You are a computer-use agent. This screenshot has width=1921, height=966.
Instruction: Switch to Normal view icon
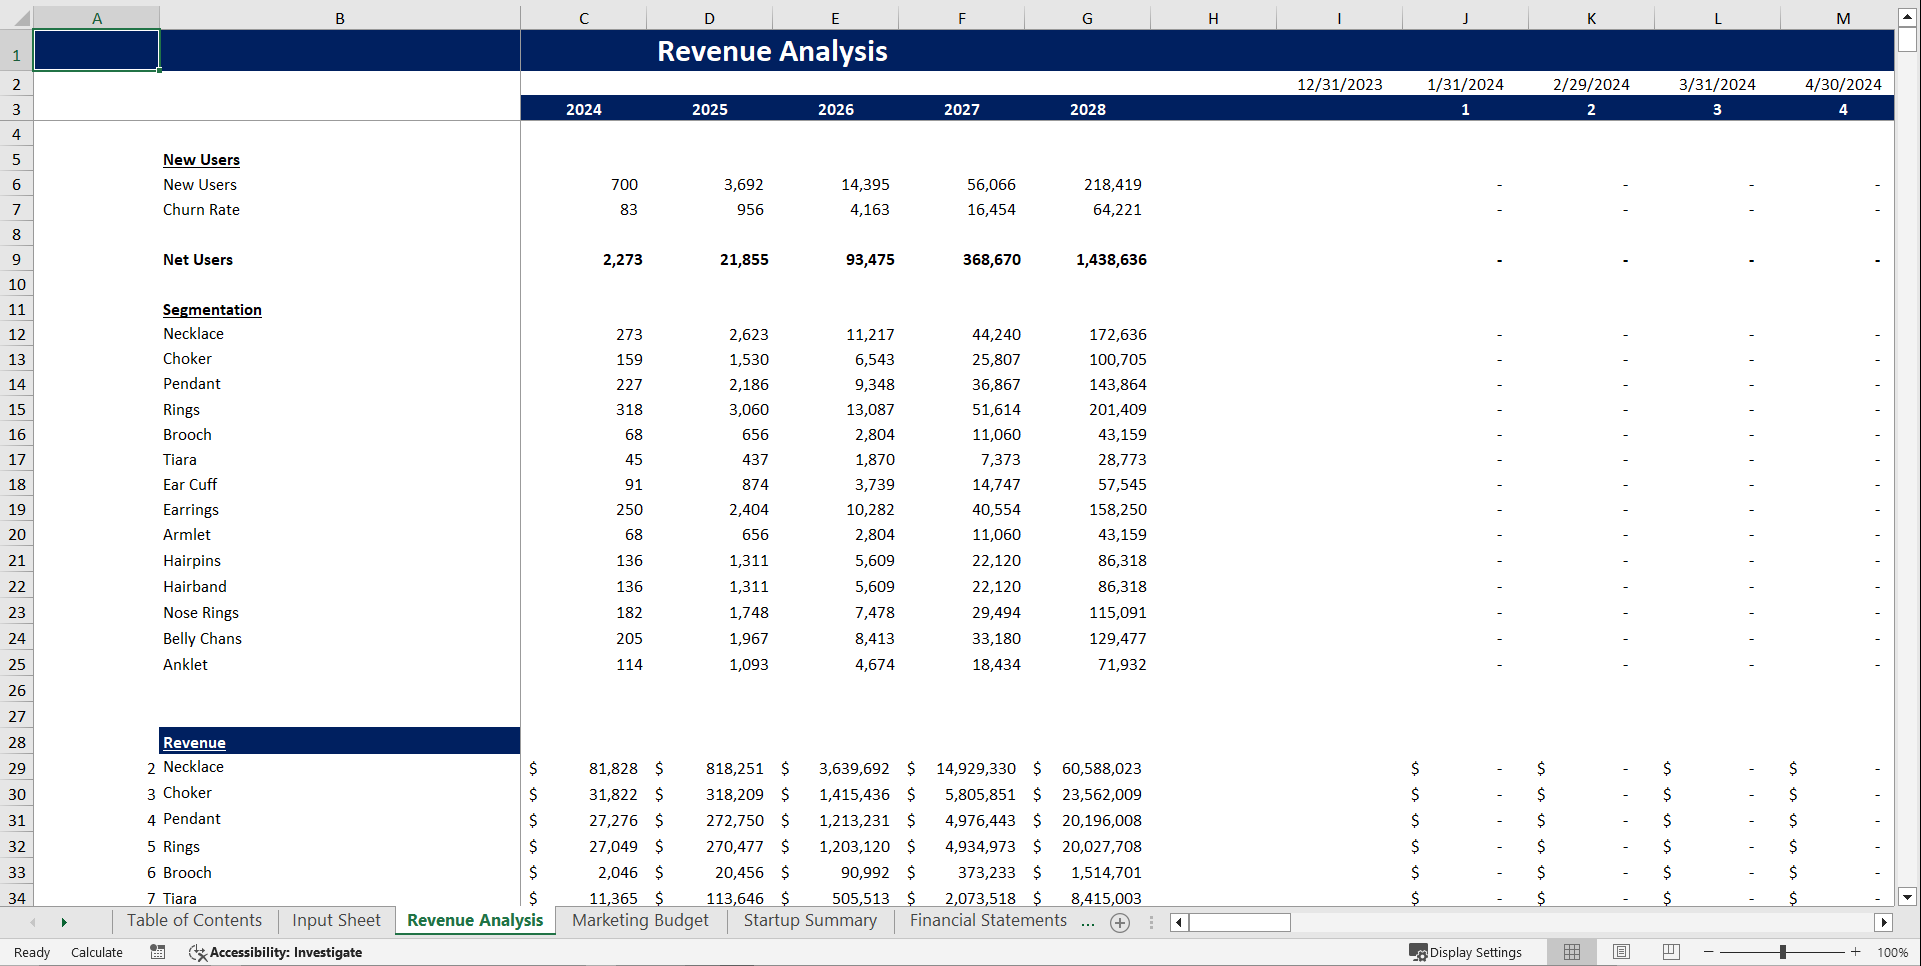click(1572, 952)
